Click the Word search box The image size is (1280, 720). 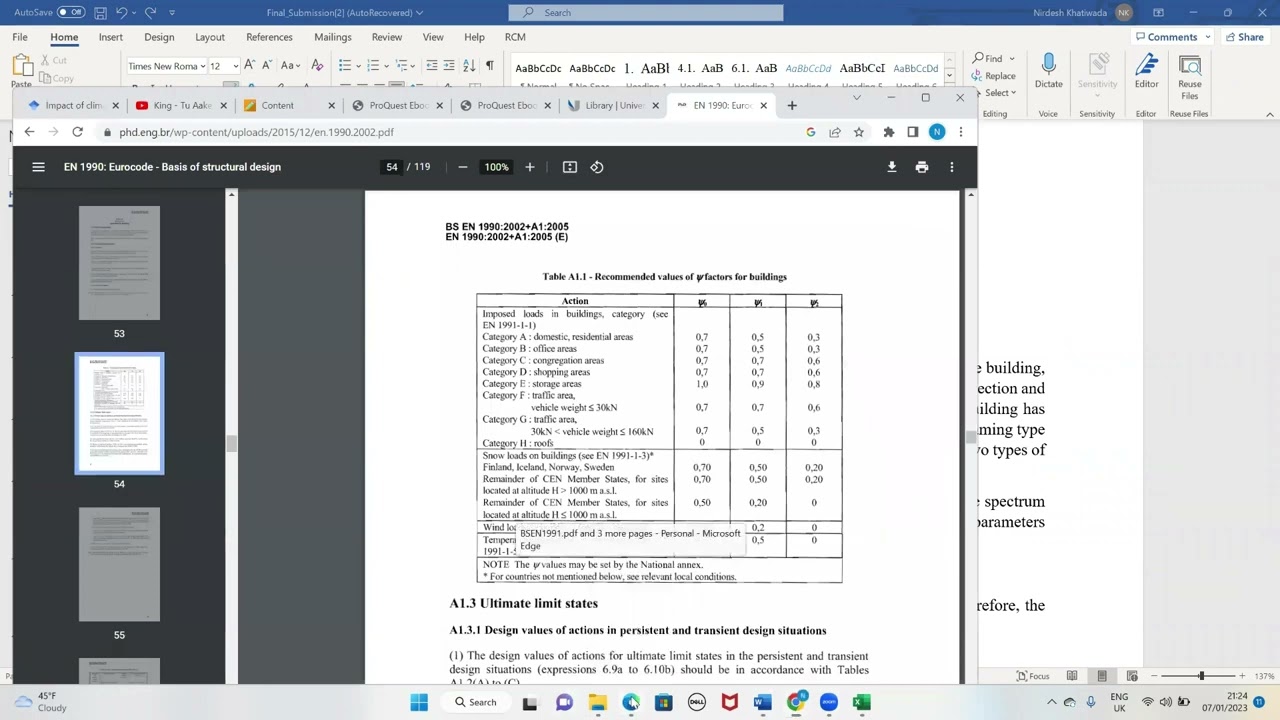[x=646, y=12]
